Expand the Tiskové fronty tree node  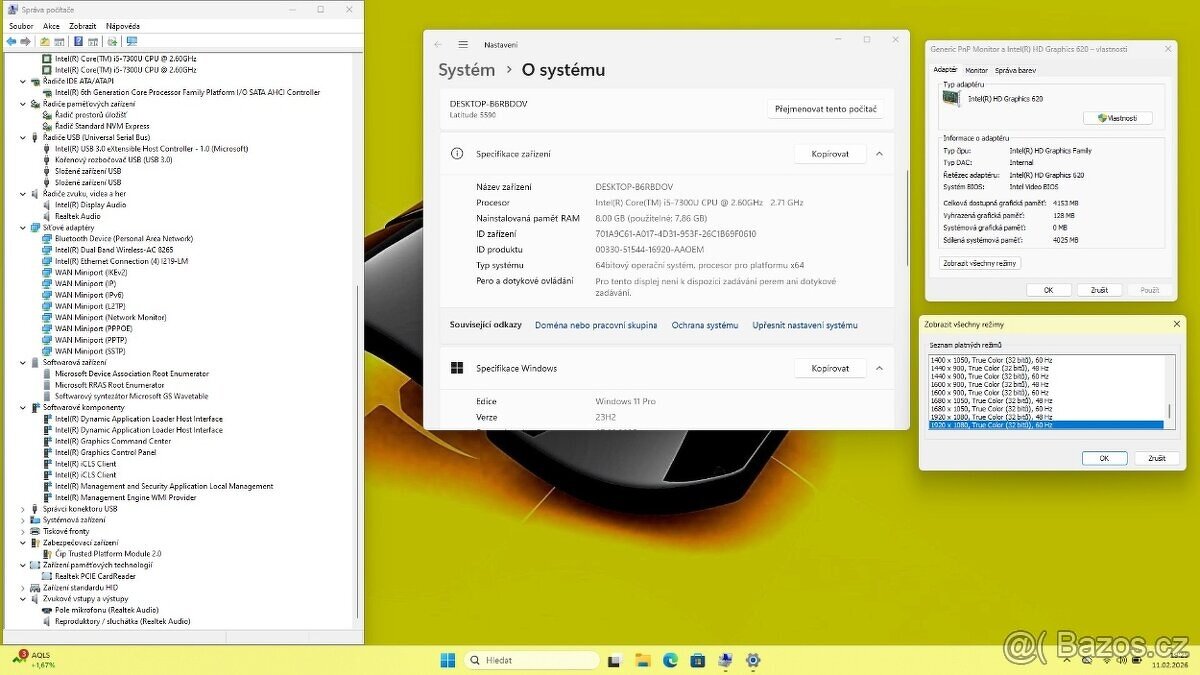22,531
